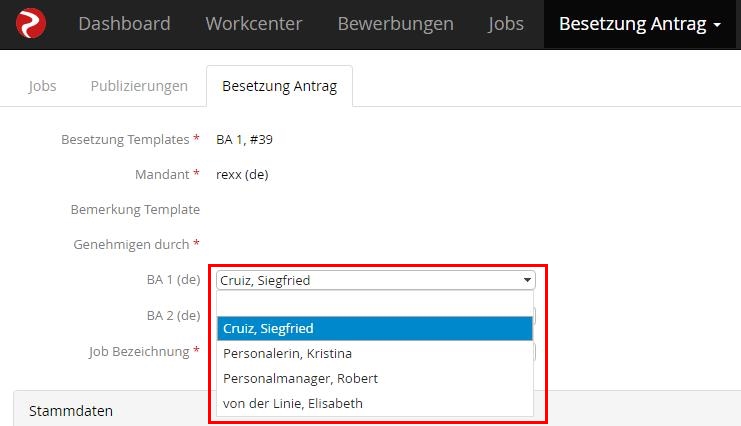The width and height of the screenshot is (741, 426).
Task: Click the rexx logo icon
Action: click(31, 24)
